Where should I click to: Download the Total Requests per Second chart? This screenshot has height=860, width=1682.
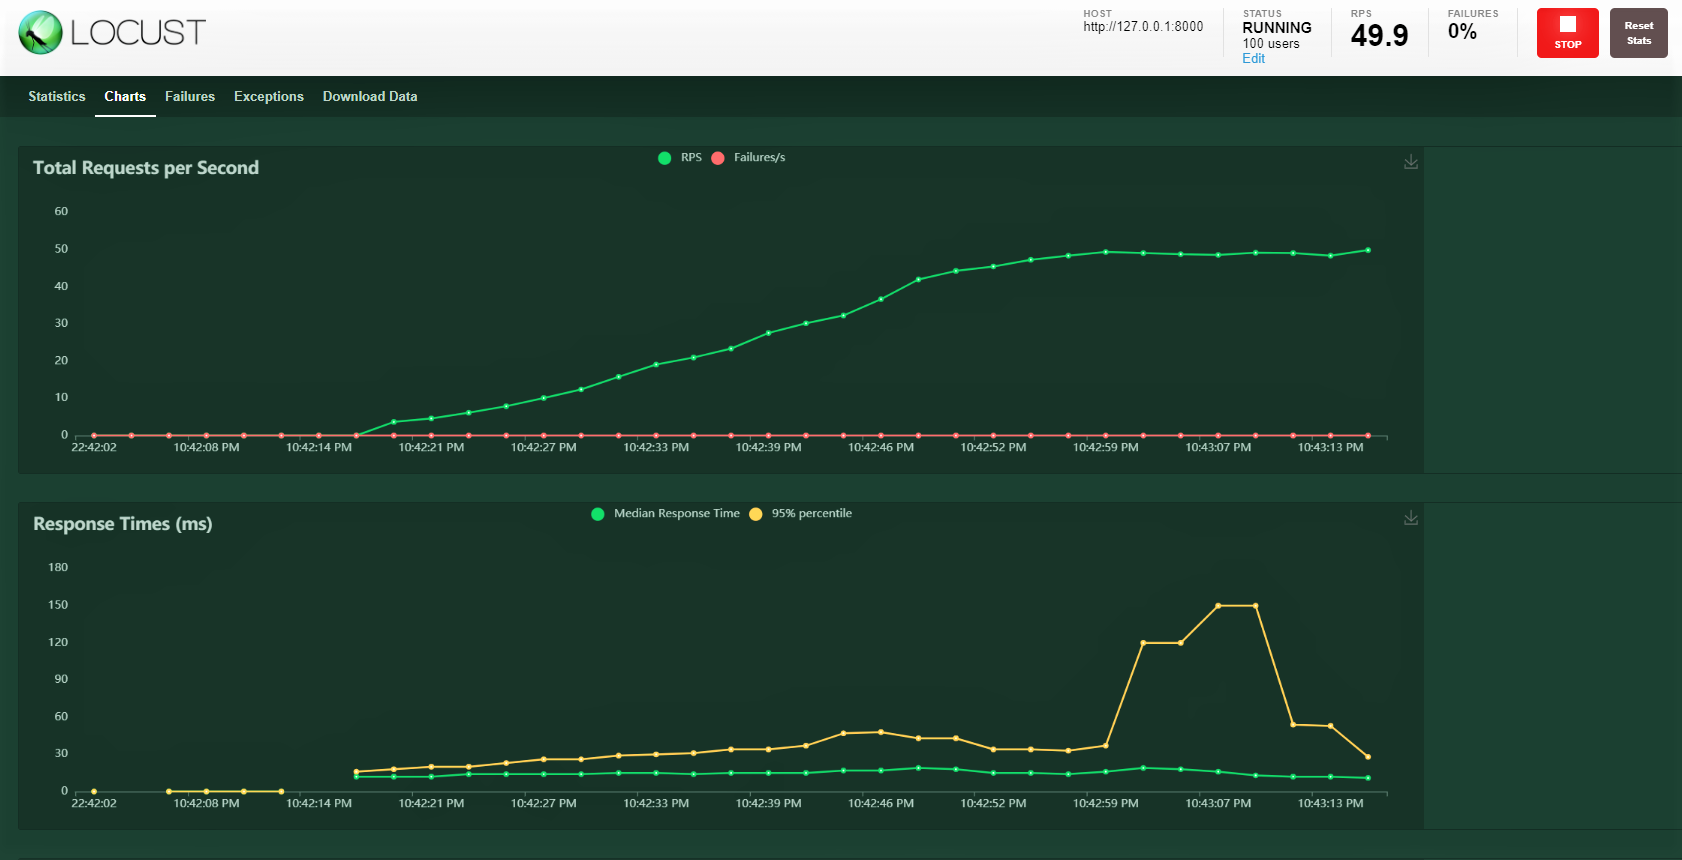(1411, 162)
